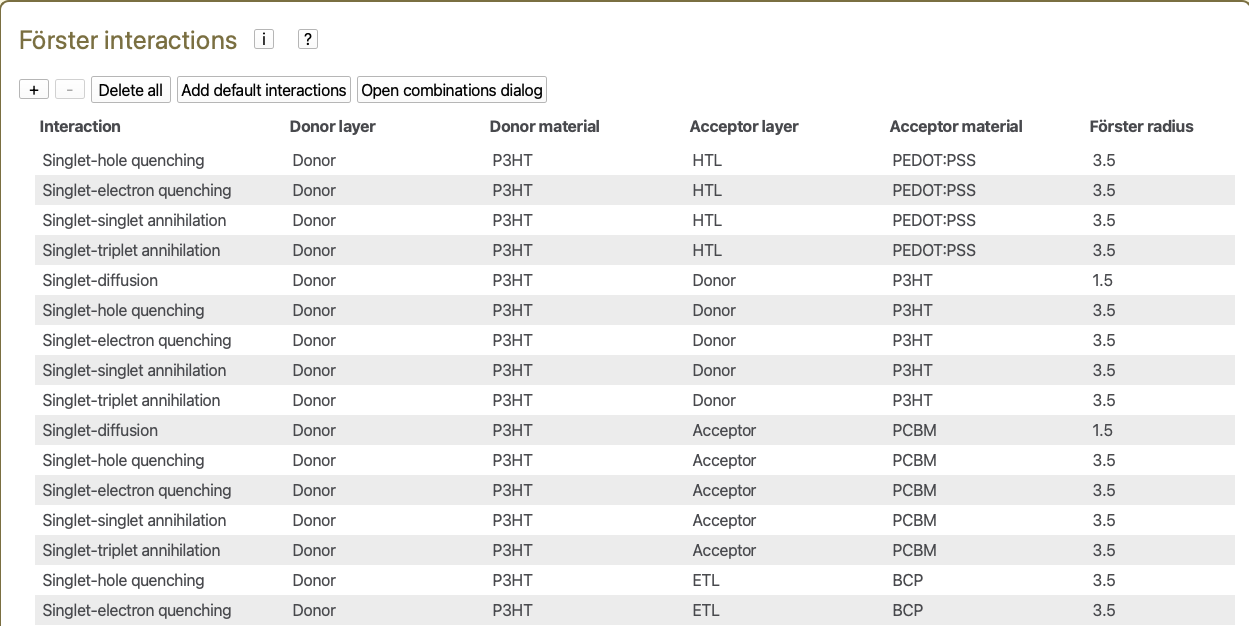
Task: Edit Förster radius in first row
Action: pos(1104,160)
